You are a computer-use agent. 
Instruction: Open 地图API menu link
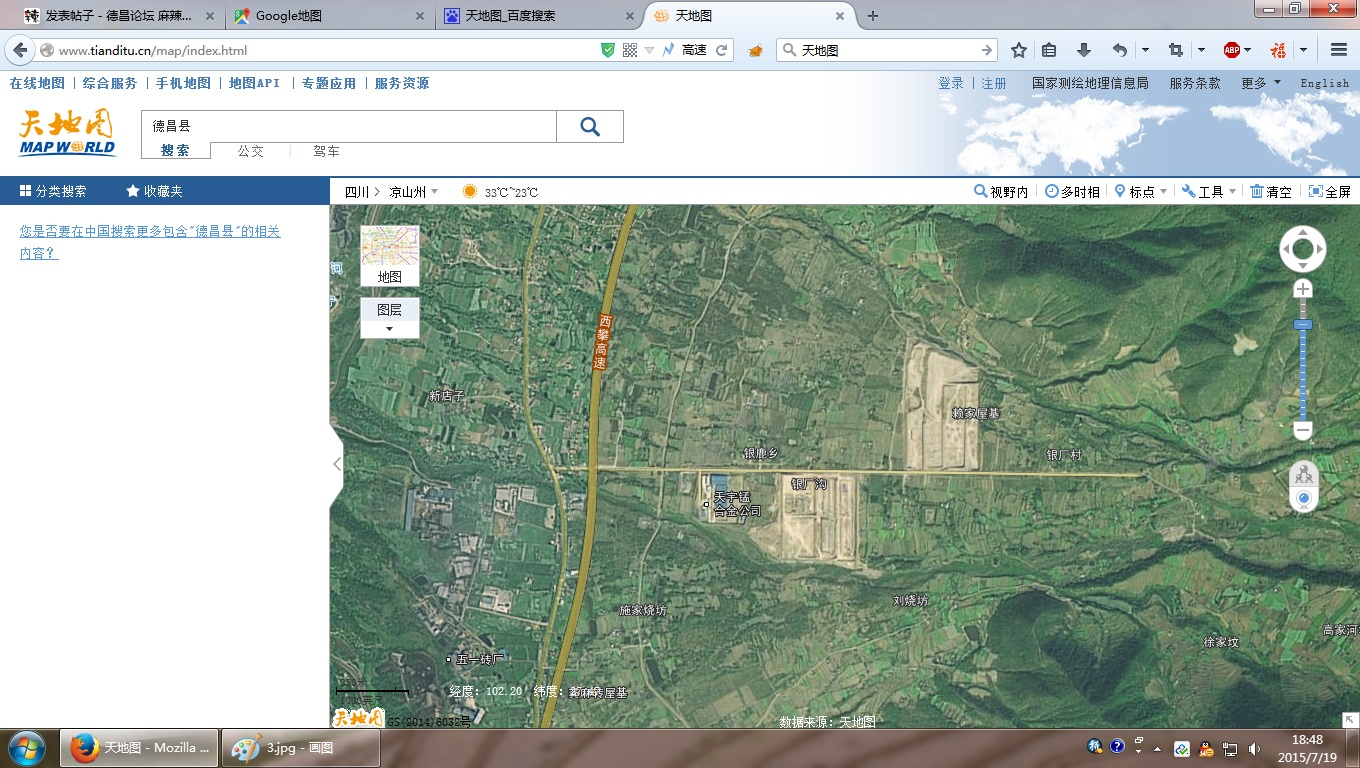tap(255, 83)
